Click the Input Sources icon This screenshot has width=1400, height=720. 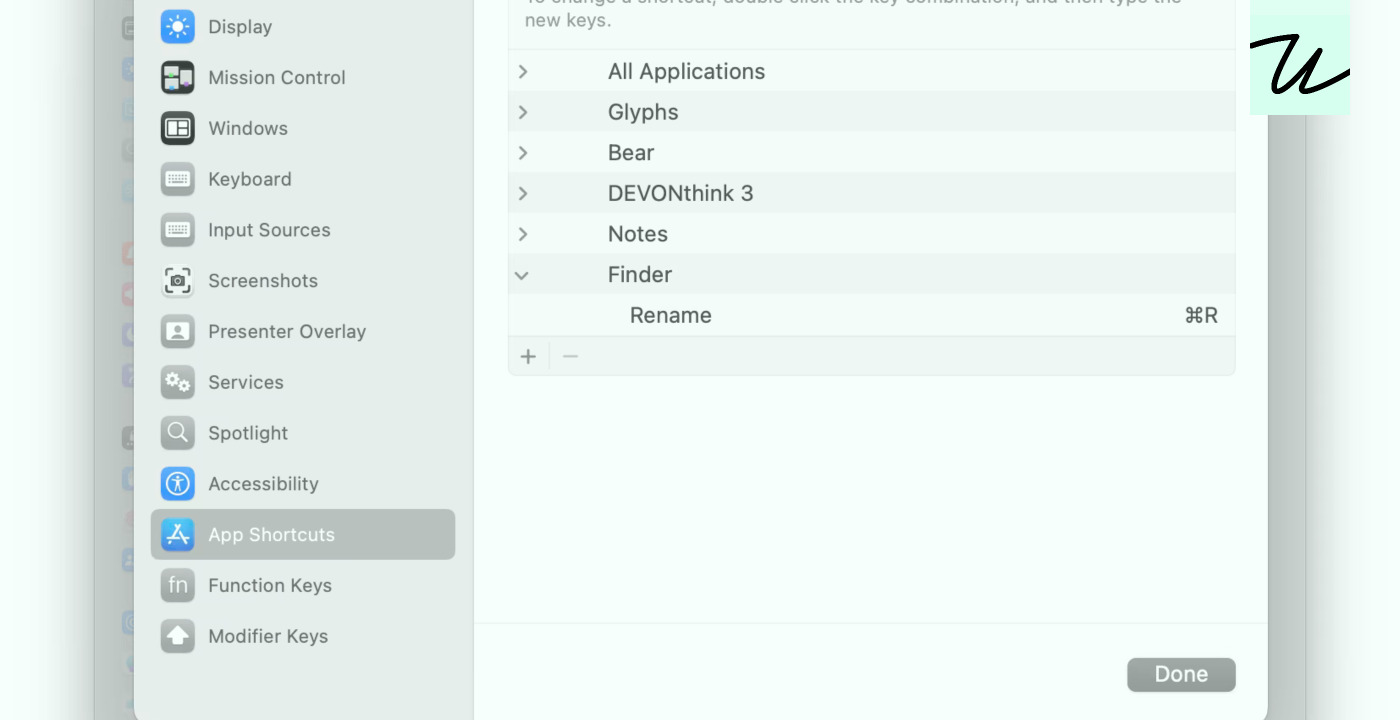(178, 230)
